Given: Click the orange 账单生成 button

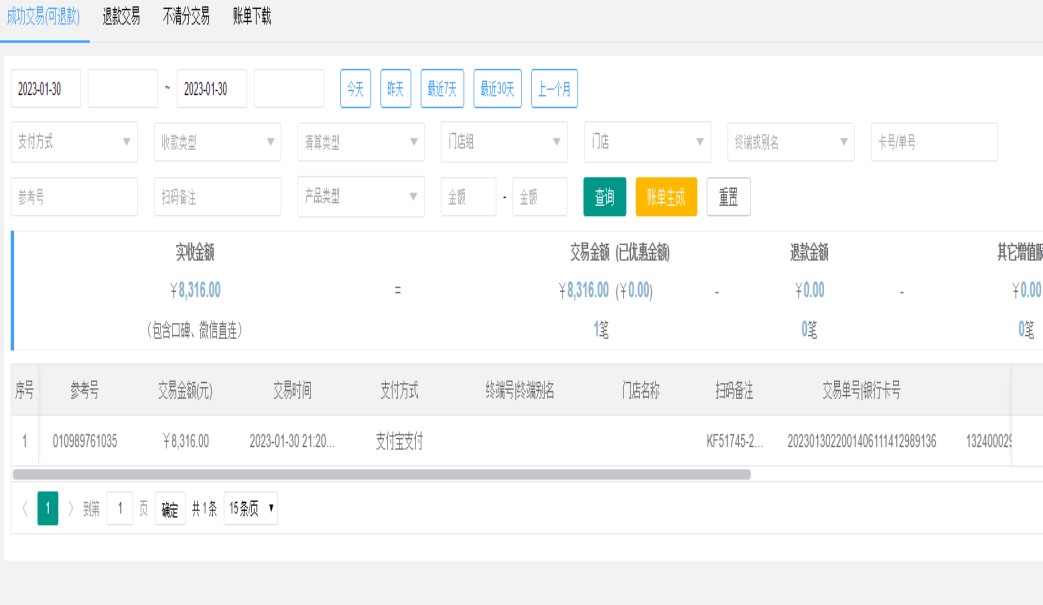Looking at the screenshot, I should coord(666,197).
